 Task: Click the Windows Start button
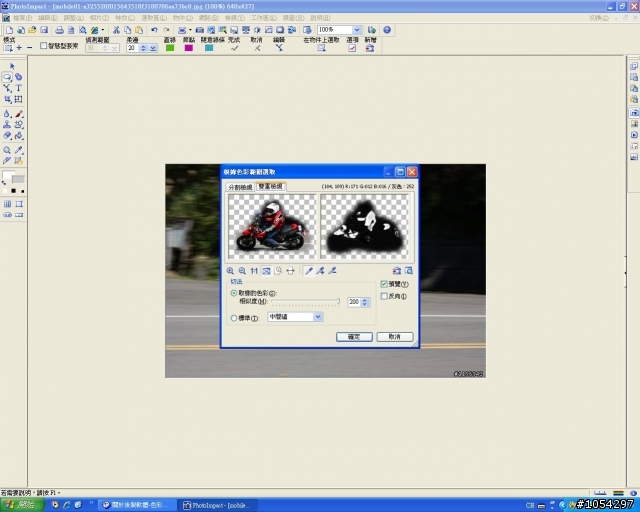pyautogui.click(x=22, y=505)
